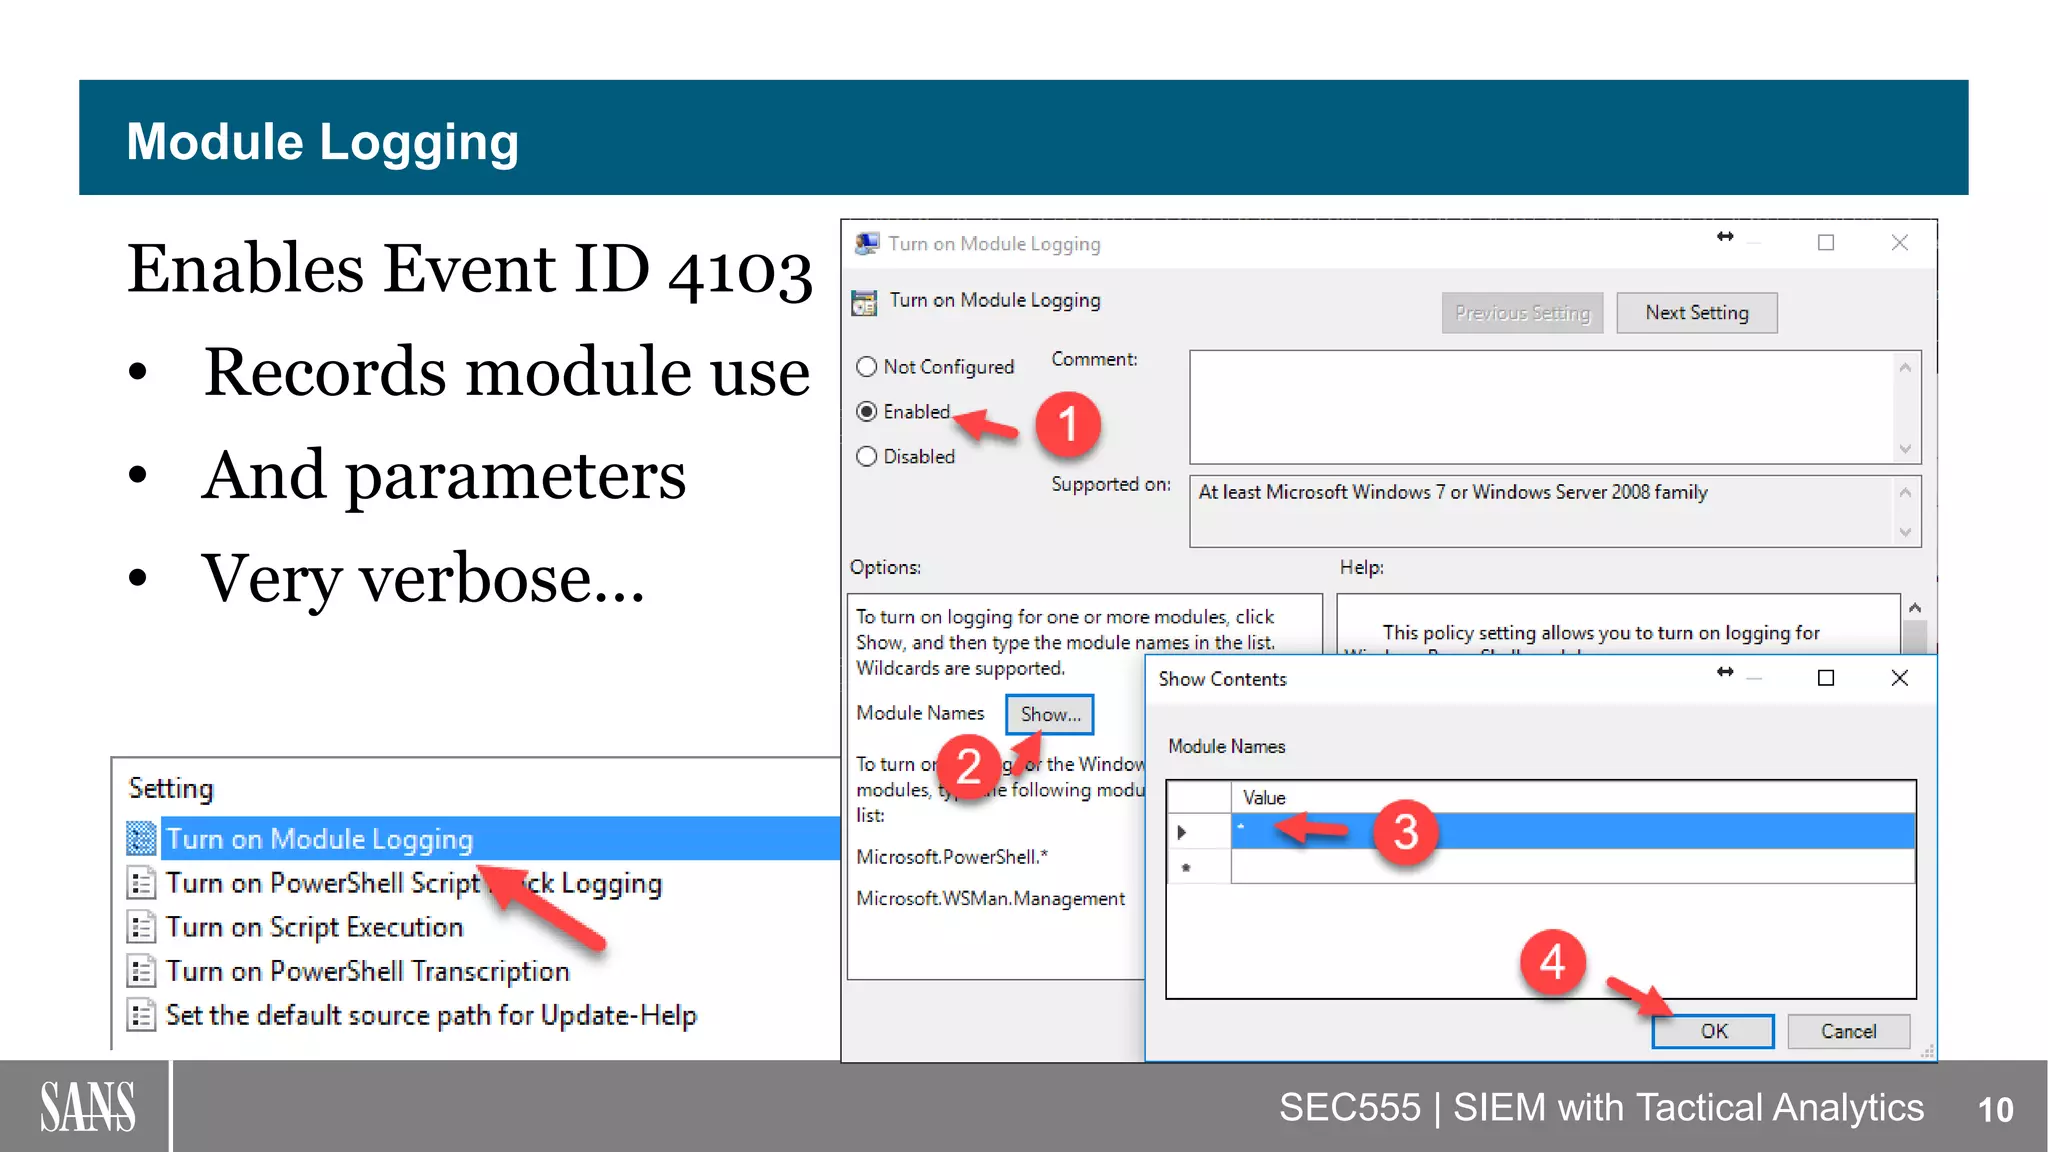This screenshot has height=1152, width=2048.
Task: Click the Help pane scroll up arrow
Action: pyautogui.click(x=1915, y=608)
